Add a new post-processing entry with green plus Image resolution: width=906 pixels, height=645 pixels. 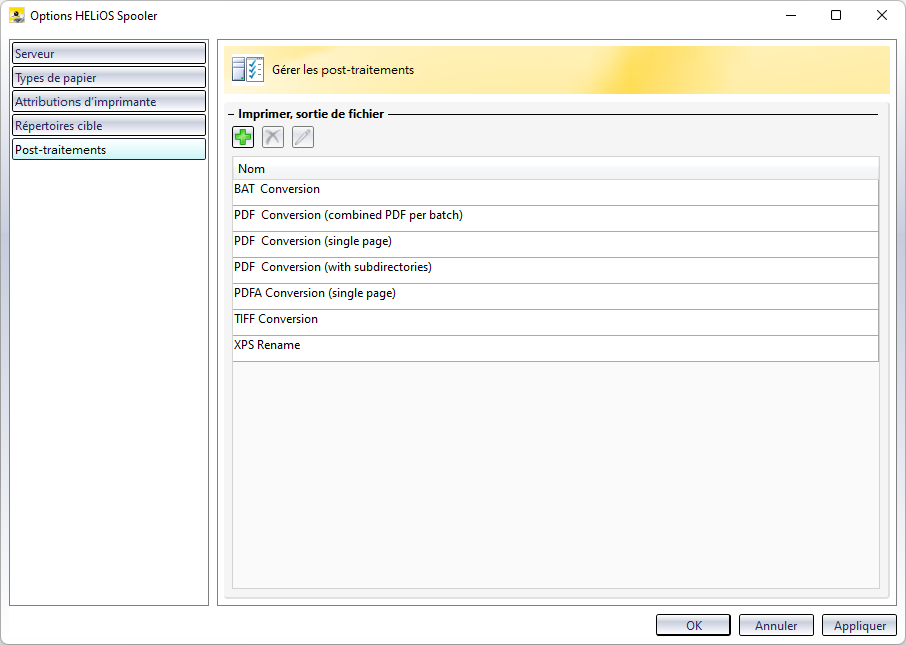tap(243, 137)
